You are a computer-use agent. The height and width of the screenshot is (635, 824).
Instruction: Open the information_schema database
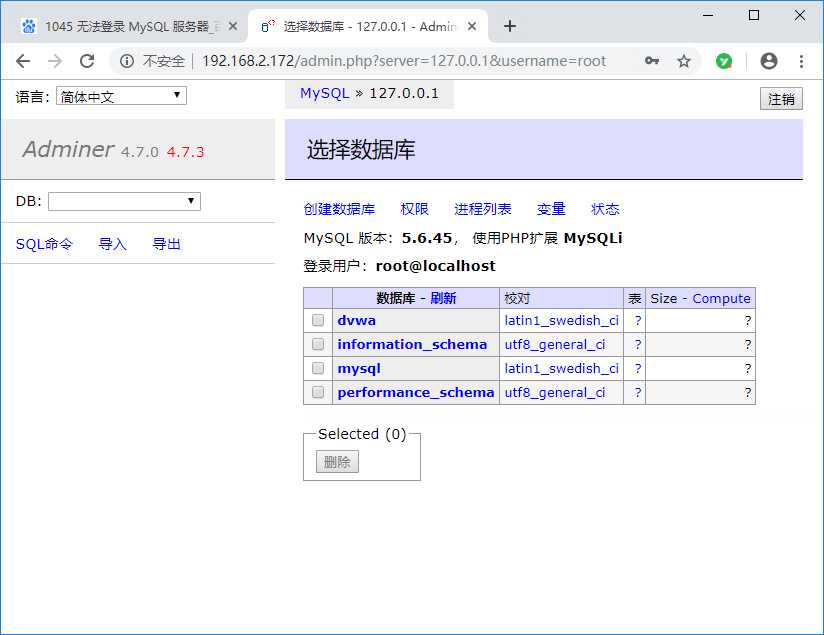point(412,344)
